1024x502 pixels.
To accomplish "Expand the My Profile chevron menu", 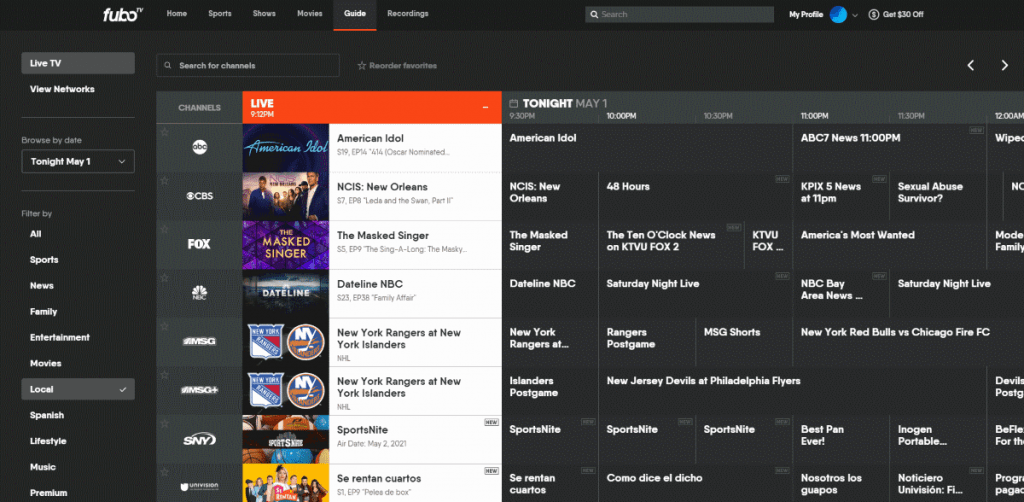I will pos(855,15).
